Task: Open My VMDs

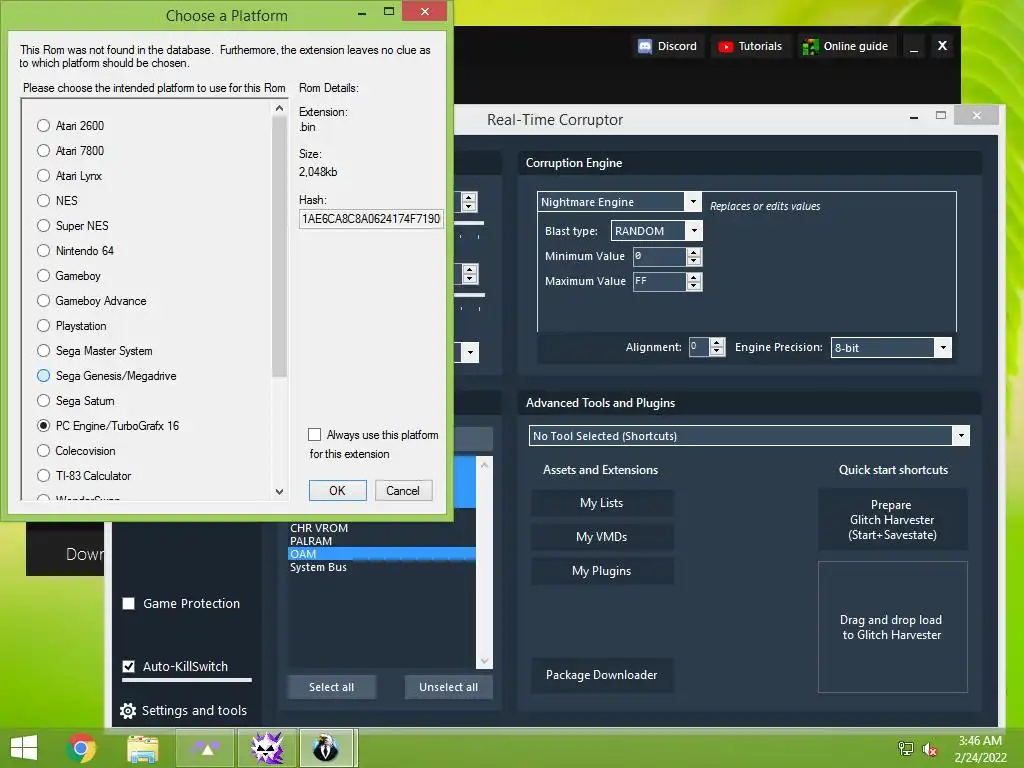Action: point(601,537)
